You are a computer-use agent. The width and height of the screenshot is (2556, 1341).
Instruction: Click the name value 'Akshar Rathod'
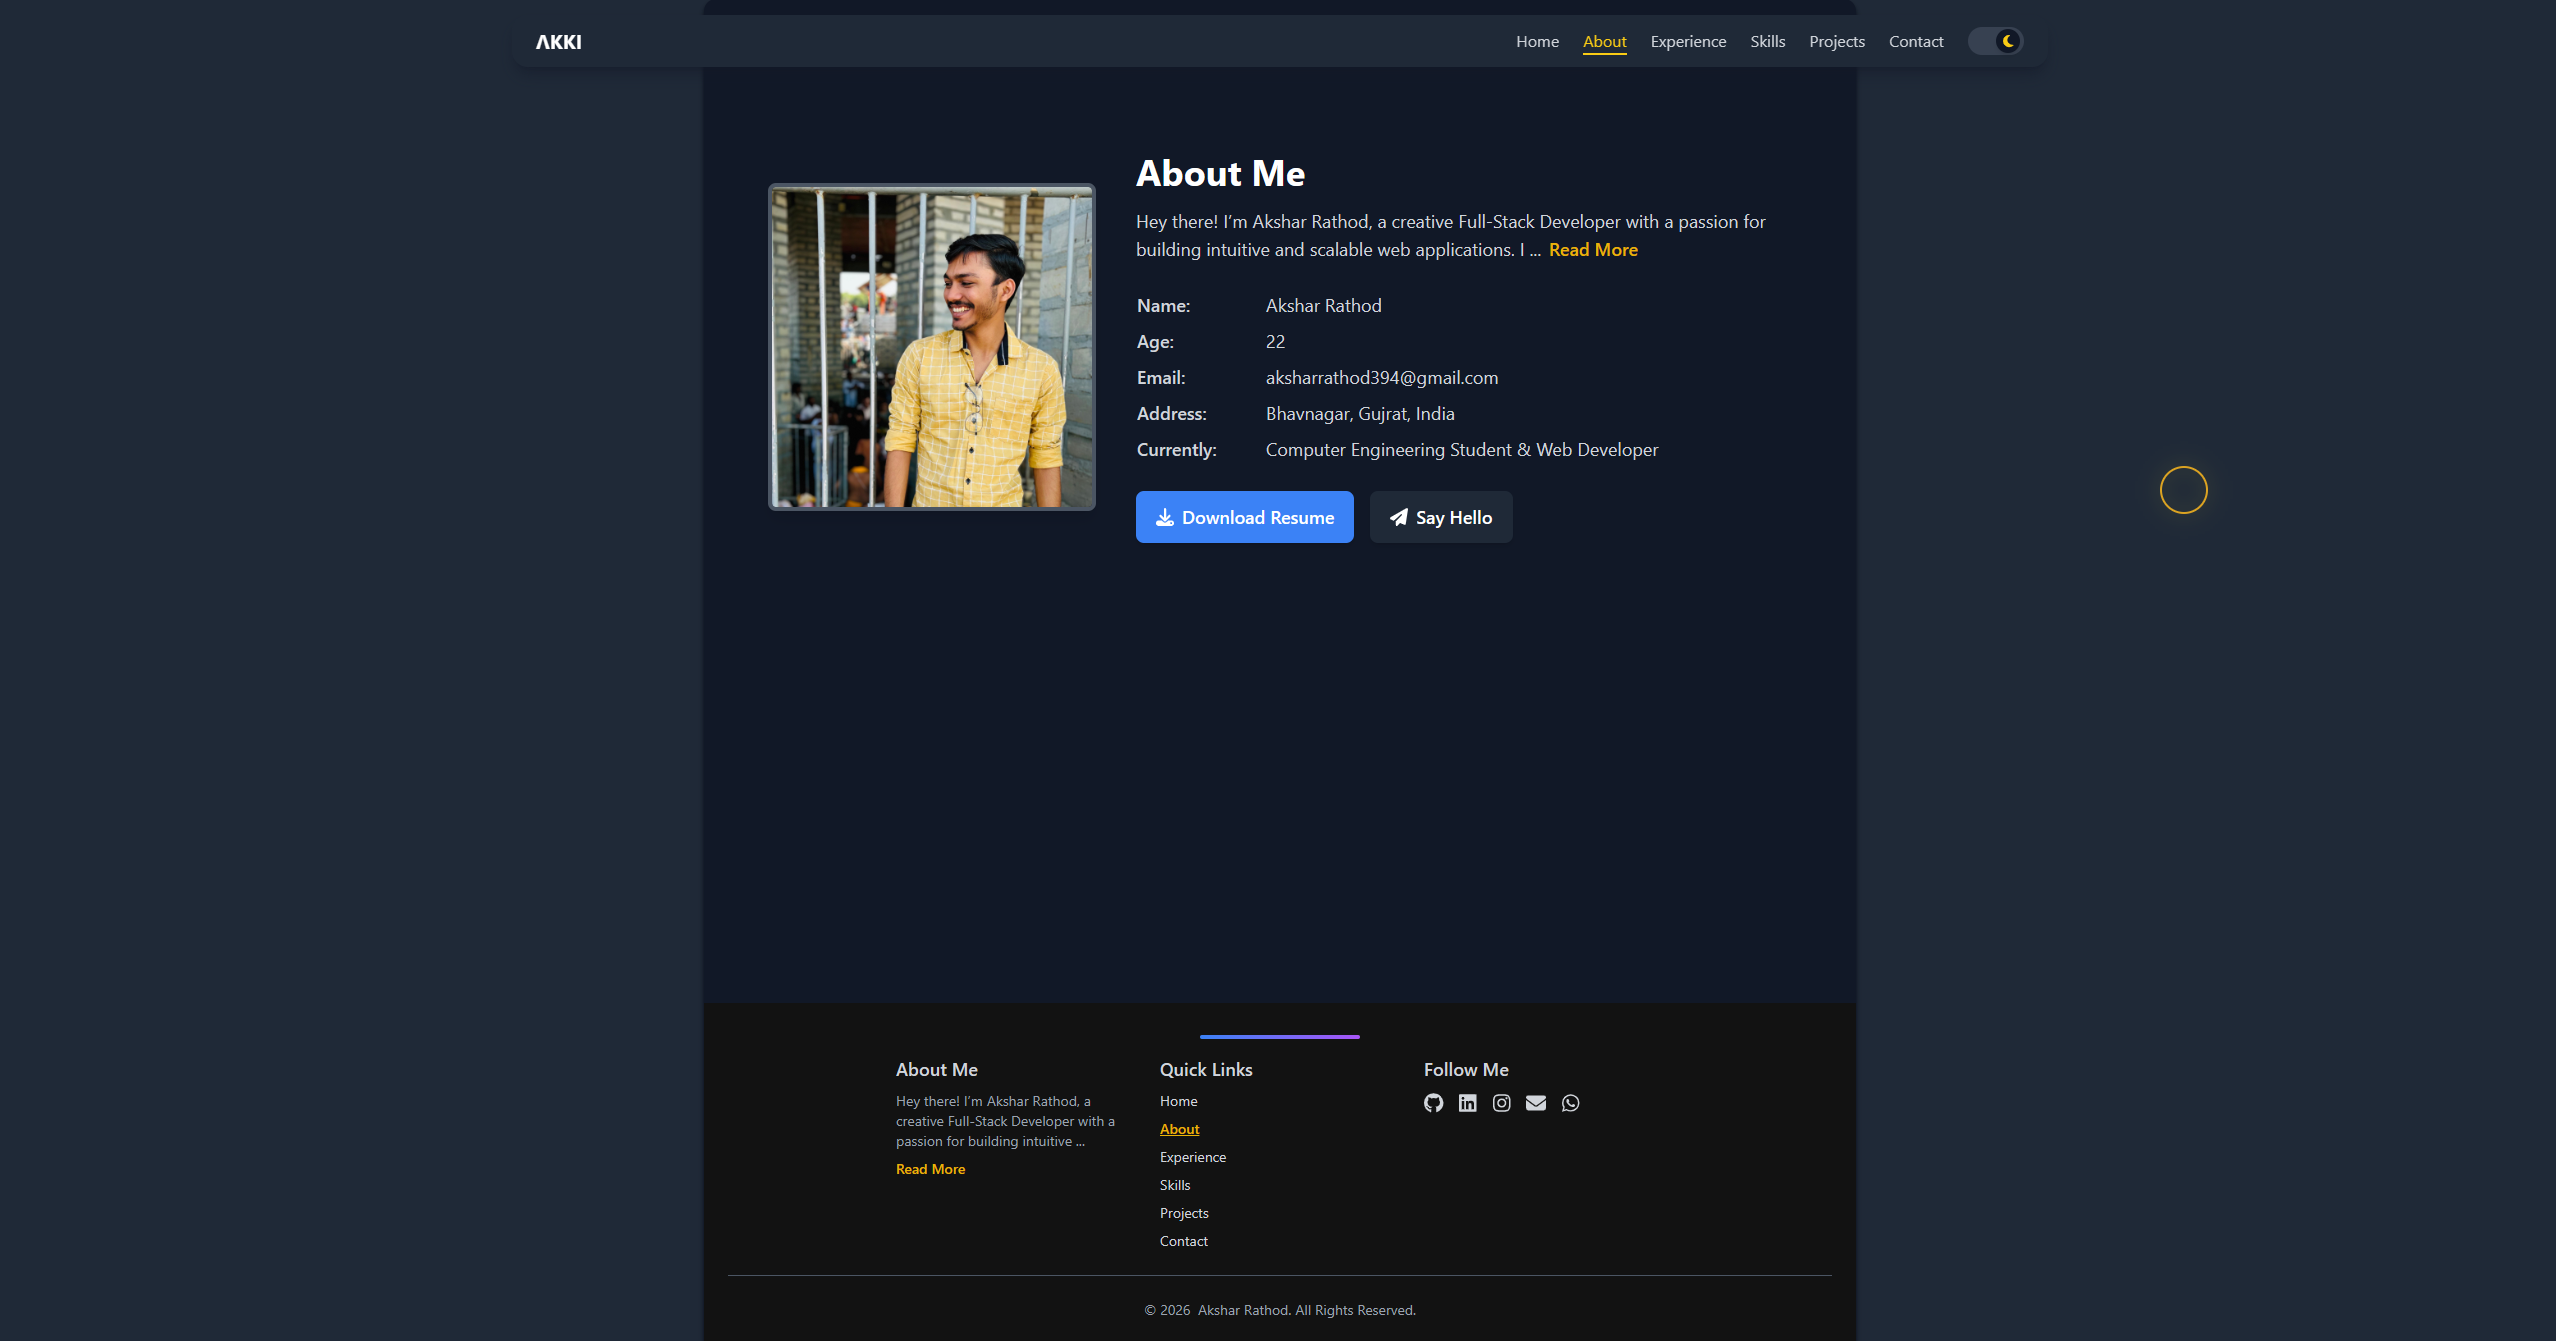click(x=1323, y=306)
